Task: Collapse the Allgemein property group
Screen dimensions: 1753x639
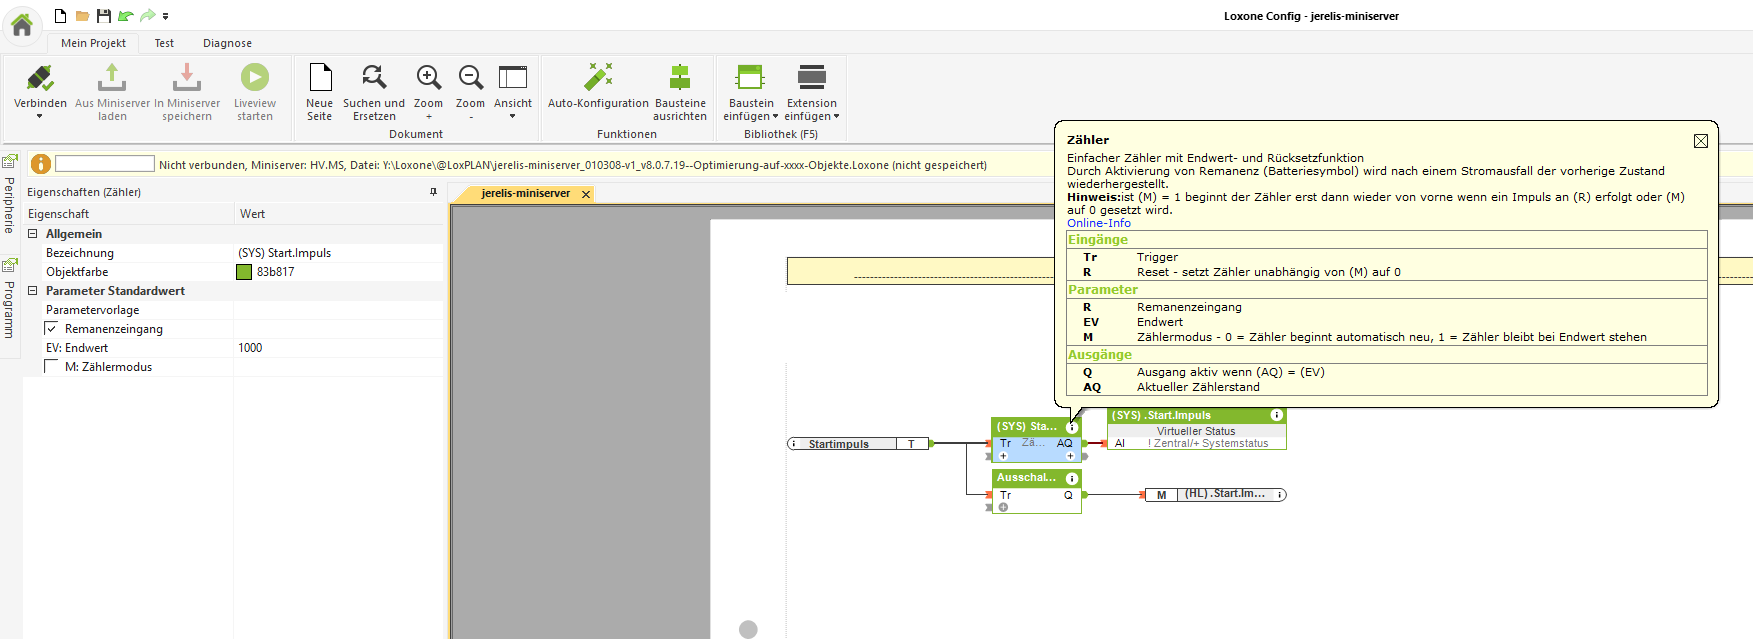Action: pyautogui.click(x=33, y=234)
